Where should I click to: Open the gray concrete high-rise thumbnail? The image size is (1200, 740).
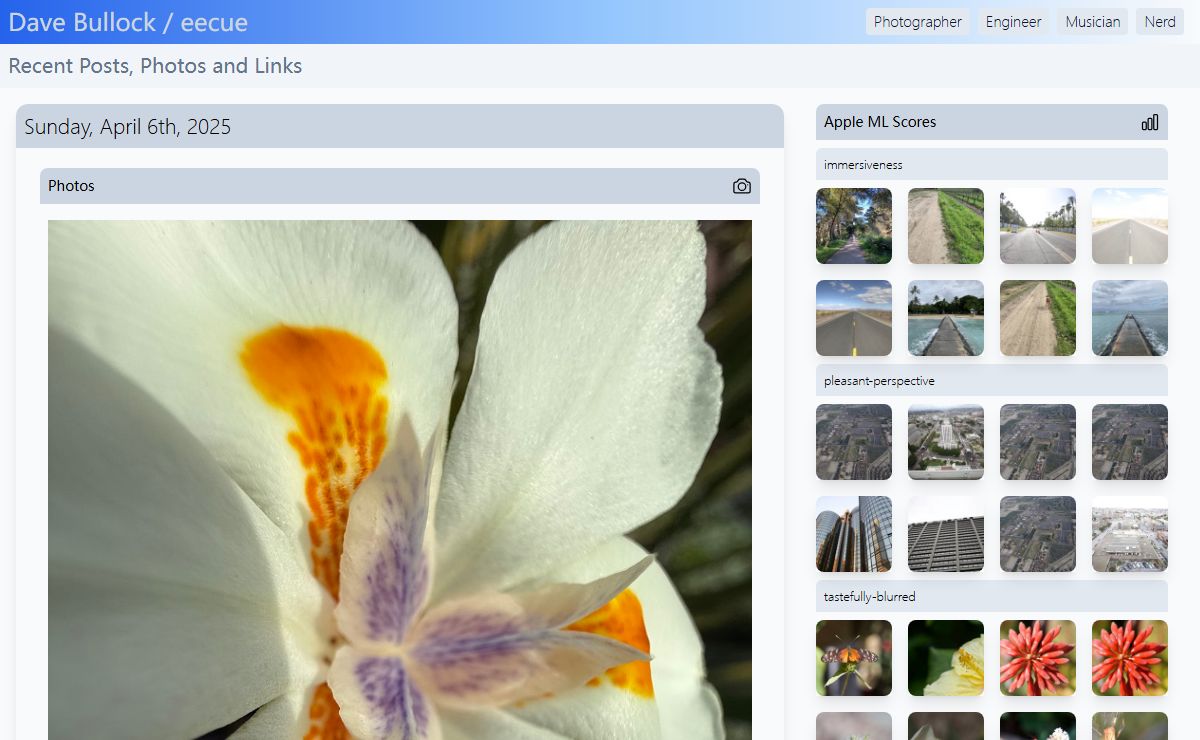click(x=946, y=534)
